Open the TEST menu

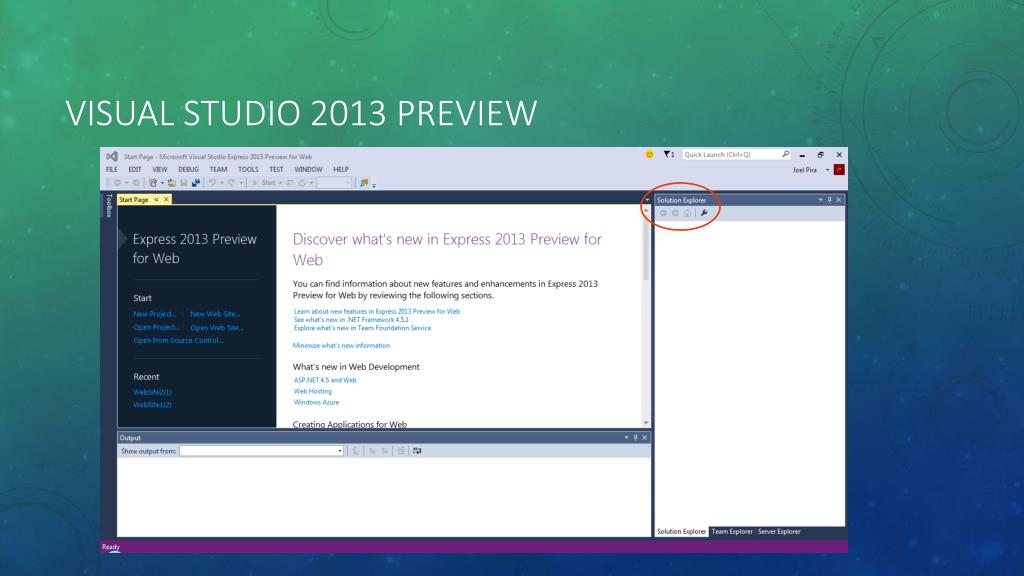point(276,169)
